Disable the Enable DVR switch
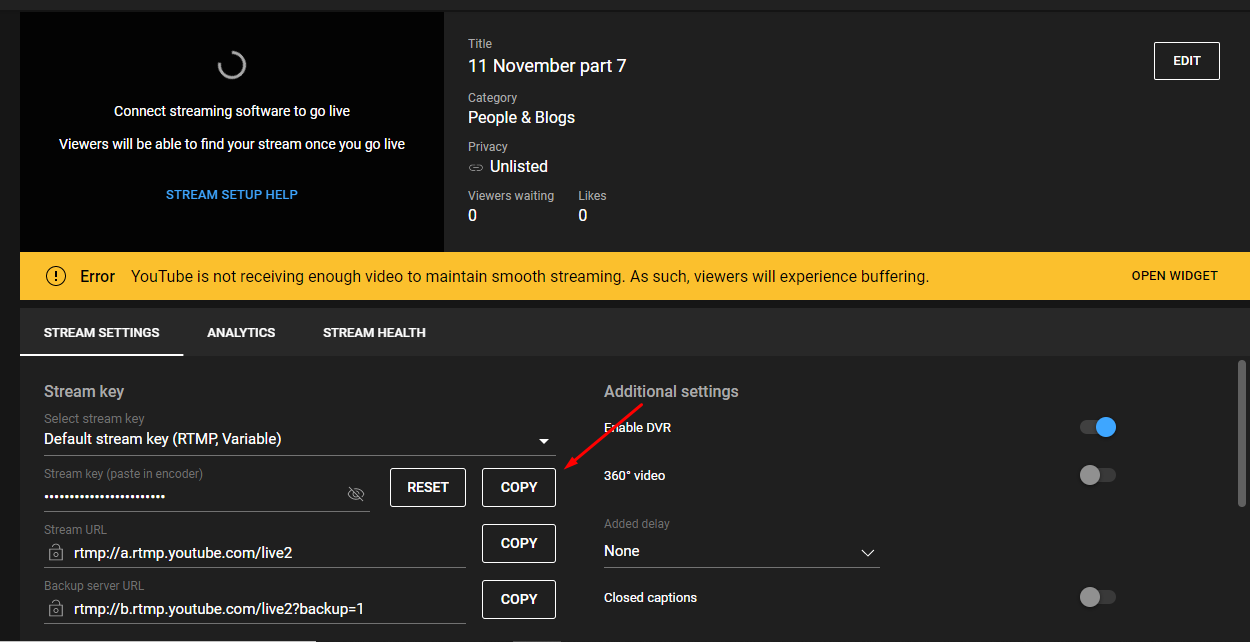1250x642 pixels. [x=1098, y=428]
